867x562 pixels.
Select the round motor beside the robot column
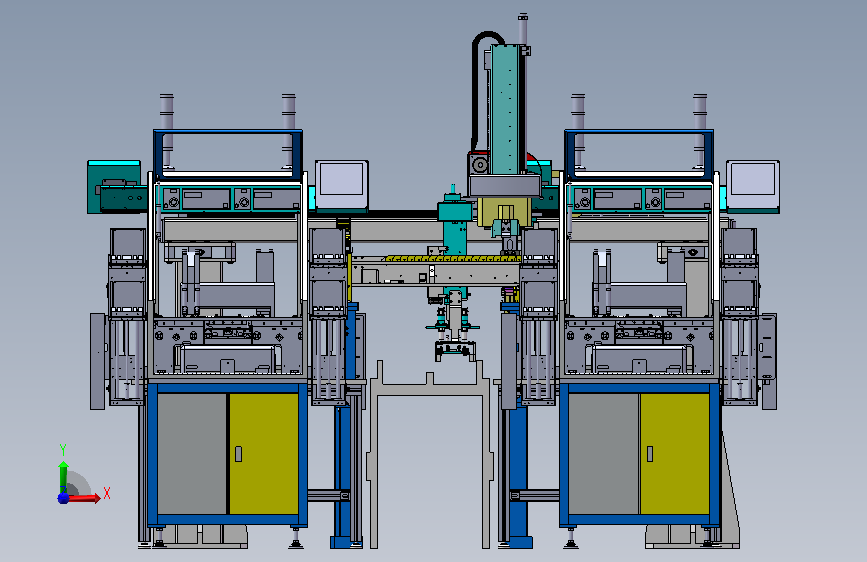point(479,165)
